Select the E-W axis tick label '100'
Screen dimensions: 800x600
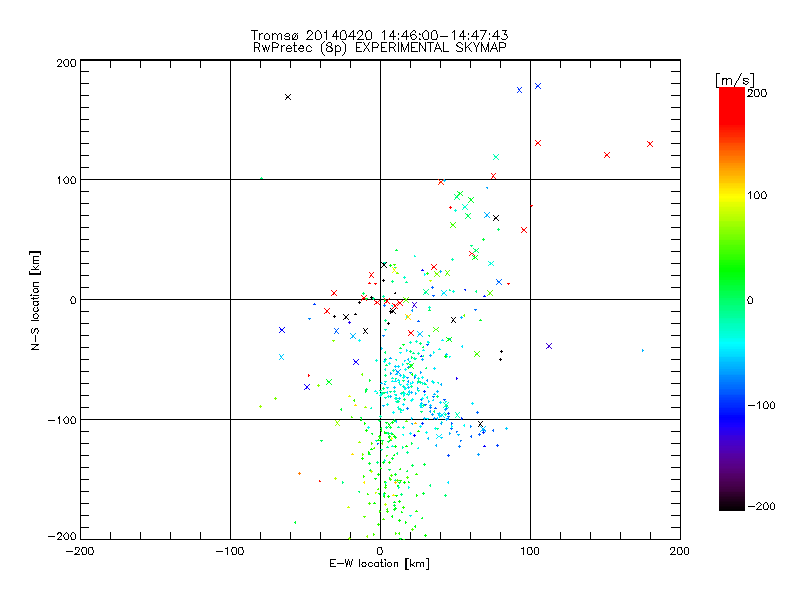530,551
